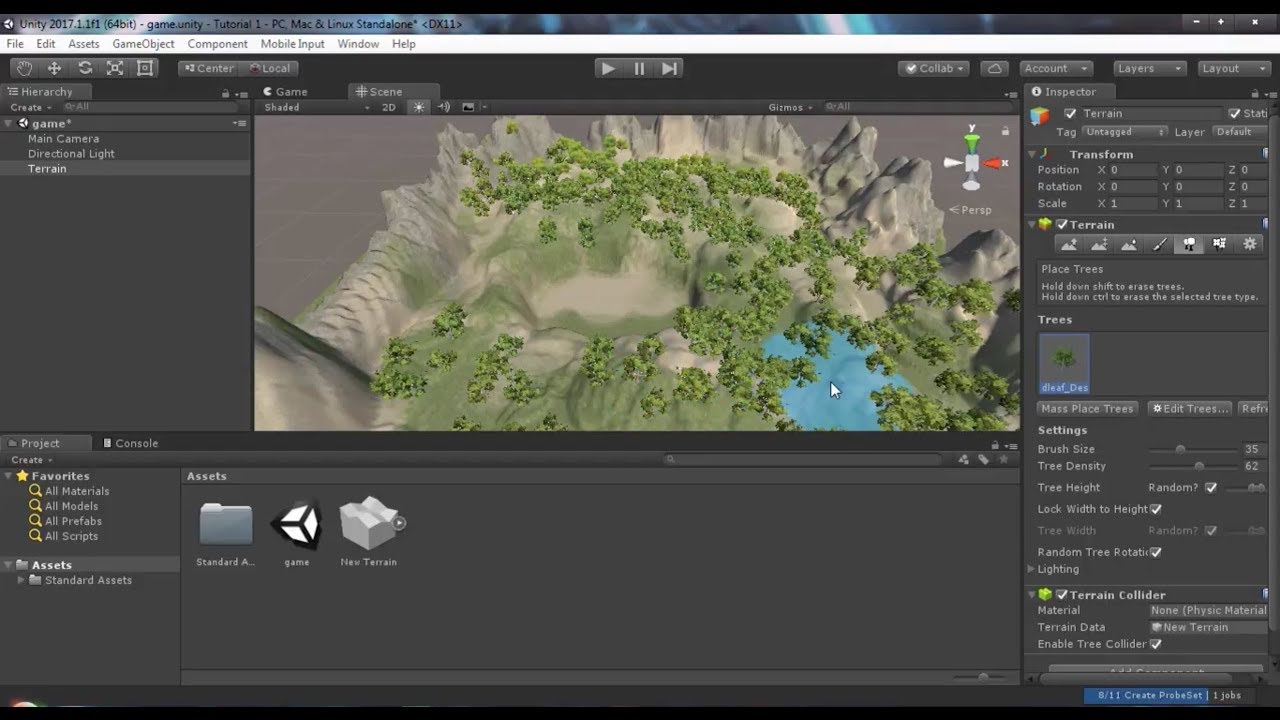Image resolution: width=1280 pixels, height=720 pixels.
Task: Select Smooth Height terrain tool
Action: tap(1129, 244)
